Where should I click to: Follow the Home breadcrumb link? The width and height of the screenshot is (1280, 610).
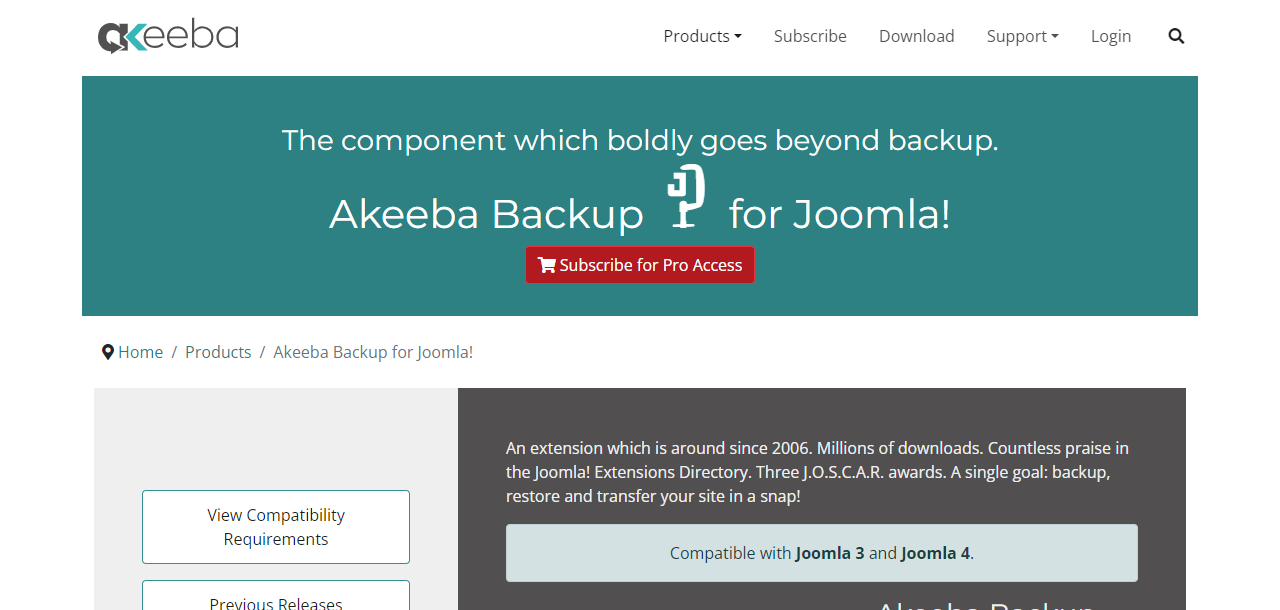140,351
